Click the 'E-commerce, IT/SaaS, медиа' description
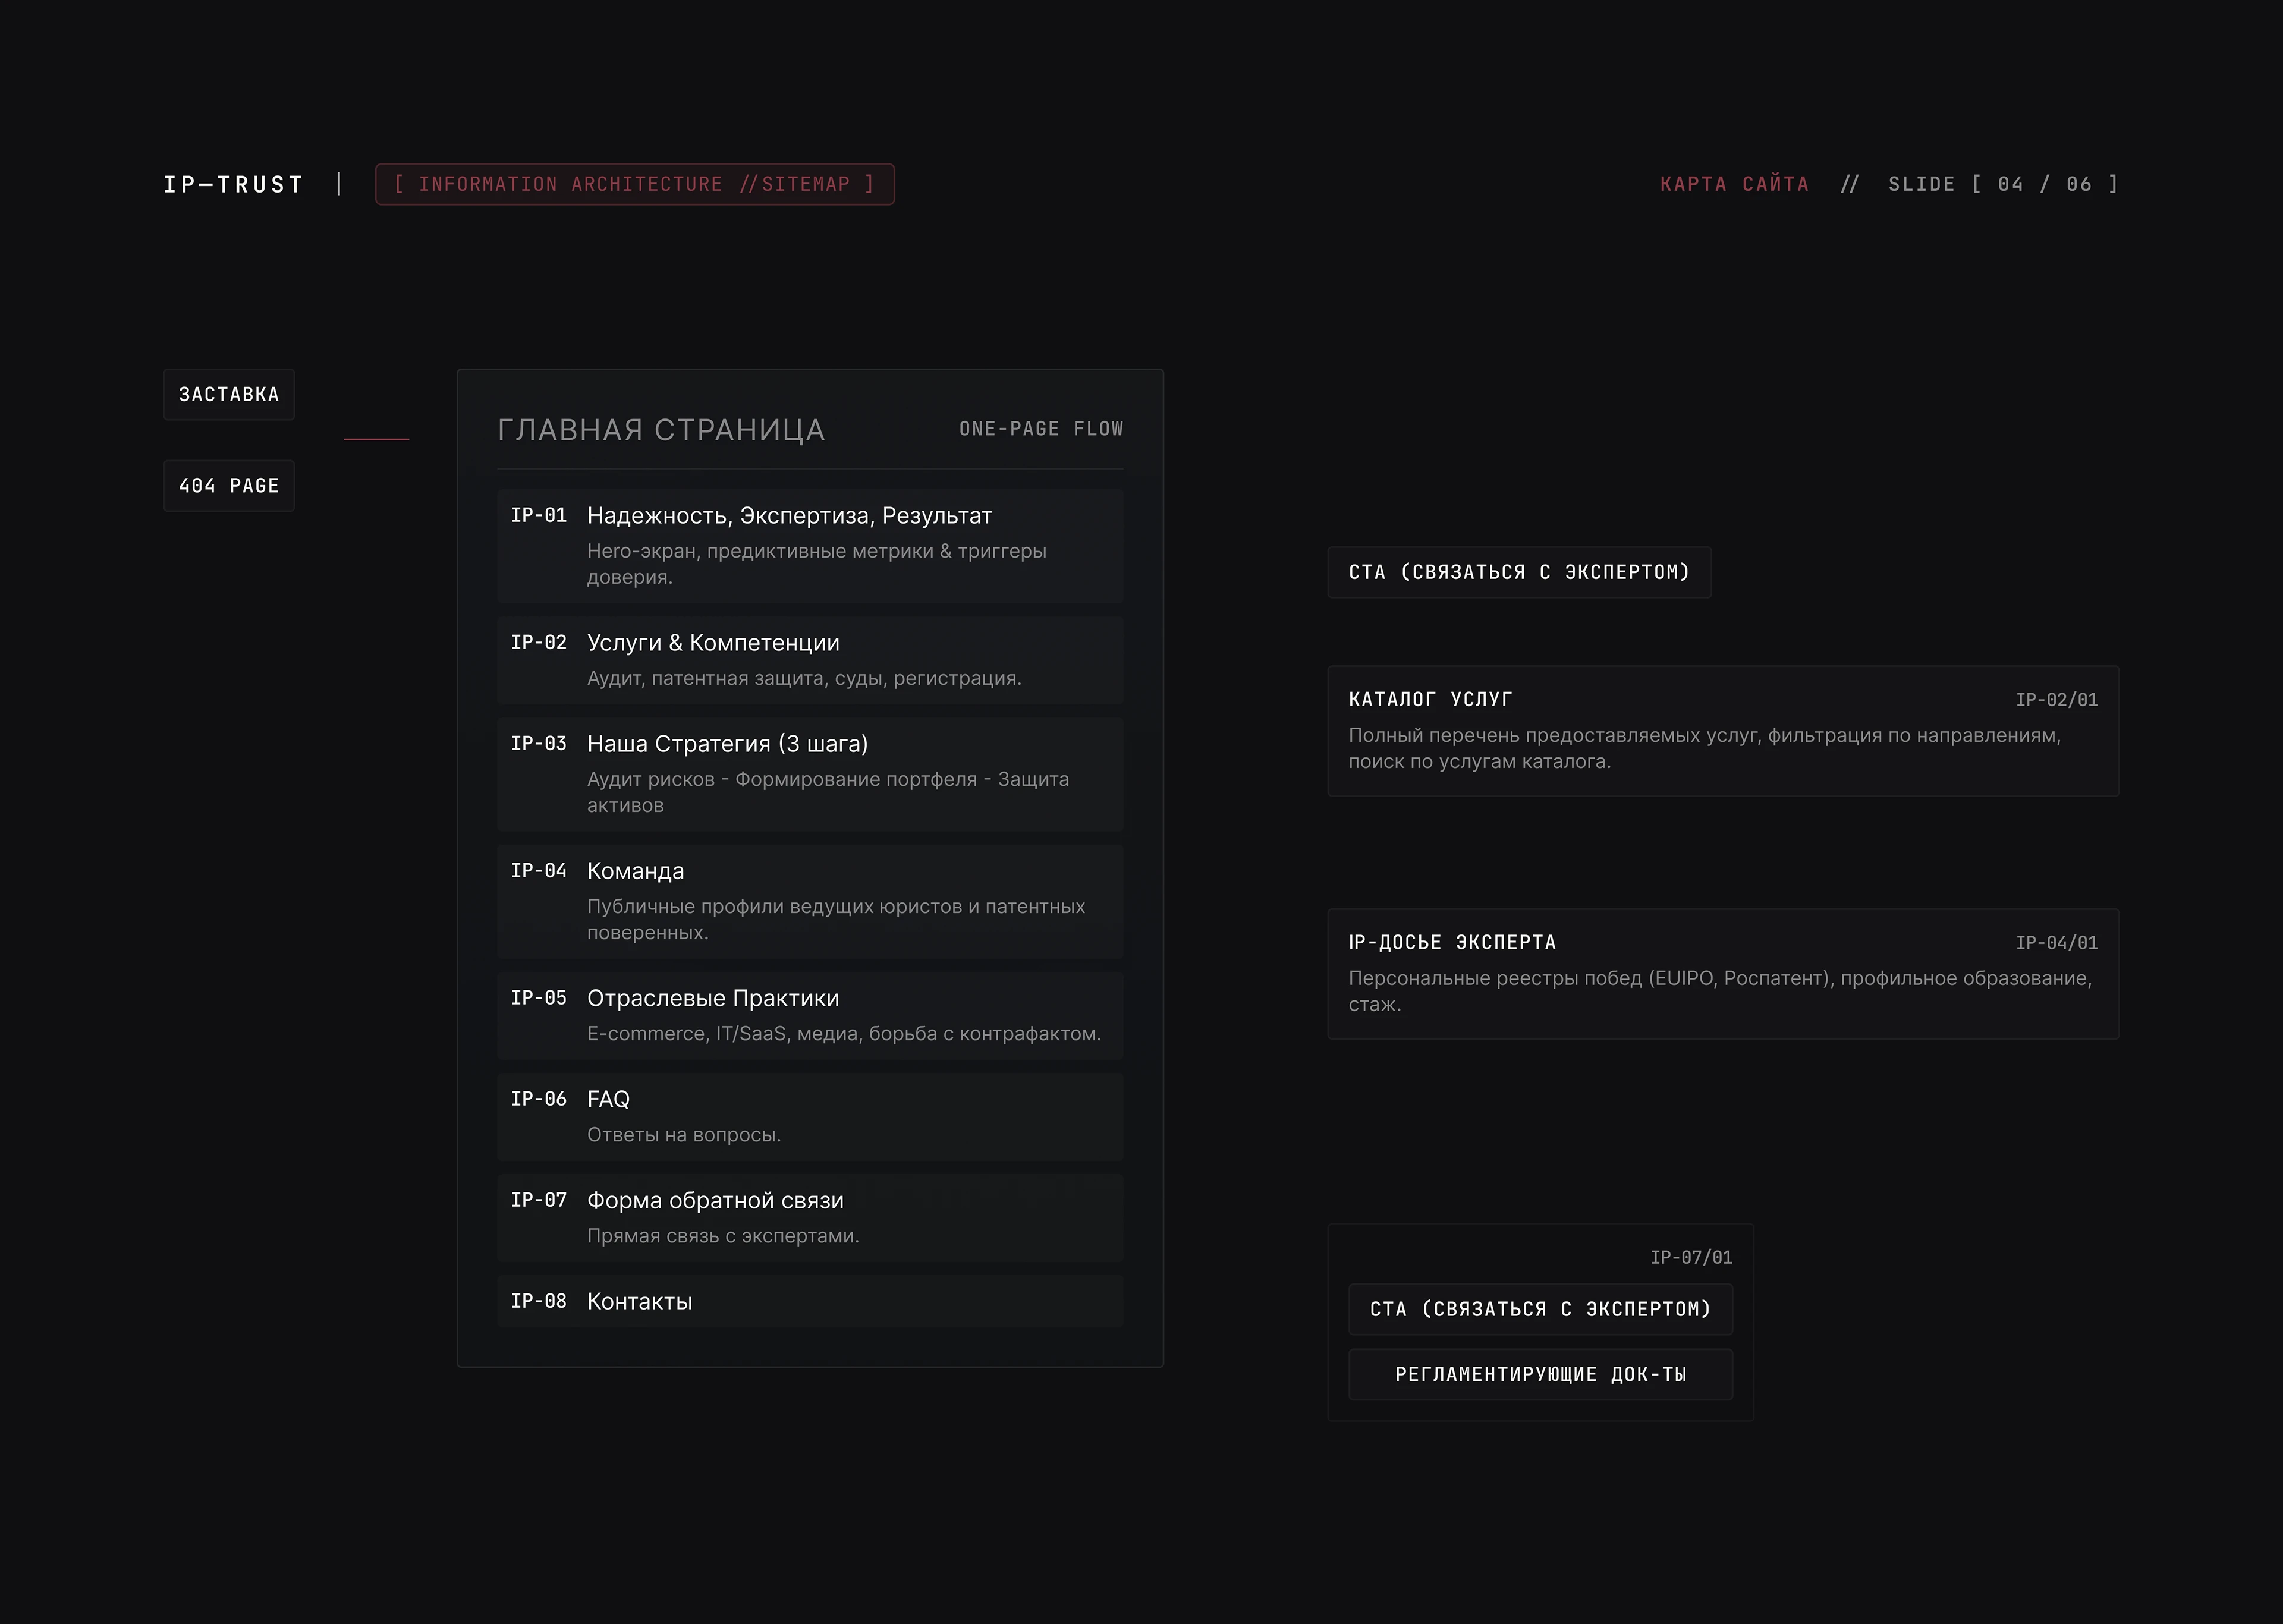This screenshot has width=2283, height=1624. coord(844,1034)
